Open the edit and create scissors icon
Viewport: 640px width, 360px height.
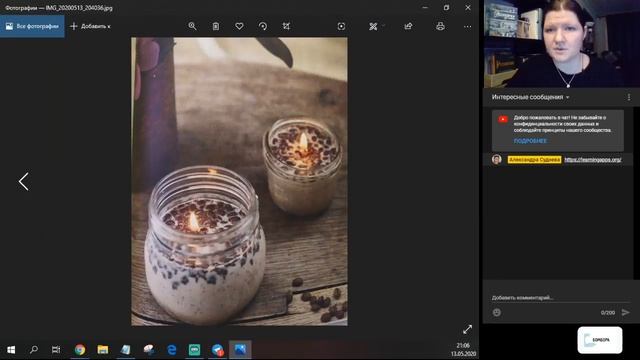point(373,27)
